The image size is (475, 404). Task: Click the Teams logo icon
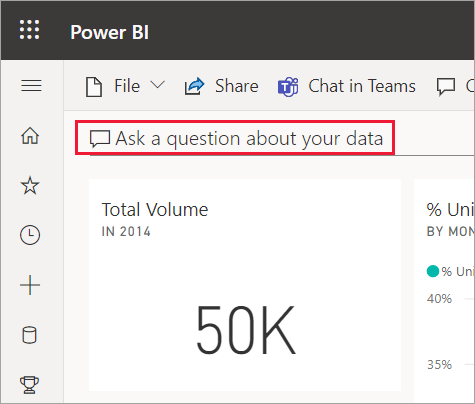click(288, 87)
